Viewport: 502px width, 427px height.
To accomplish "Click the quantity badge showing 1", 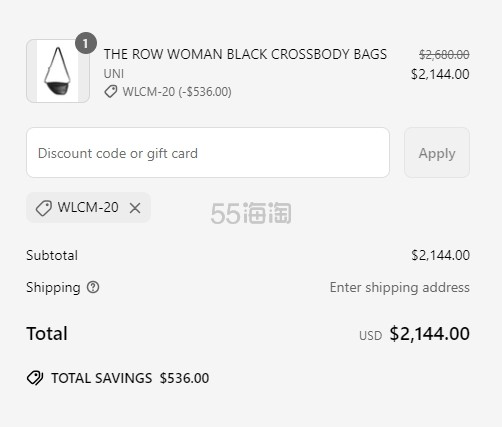I will [86, 43].
